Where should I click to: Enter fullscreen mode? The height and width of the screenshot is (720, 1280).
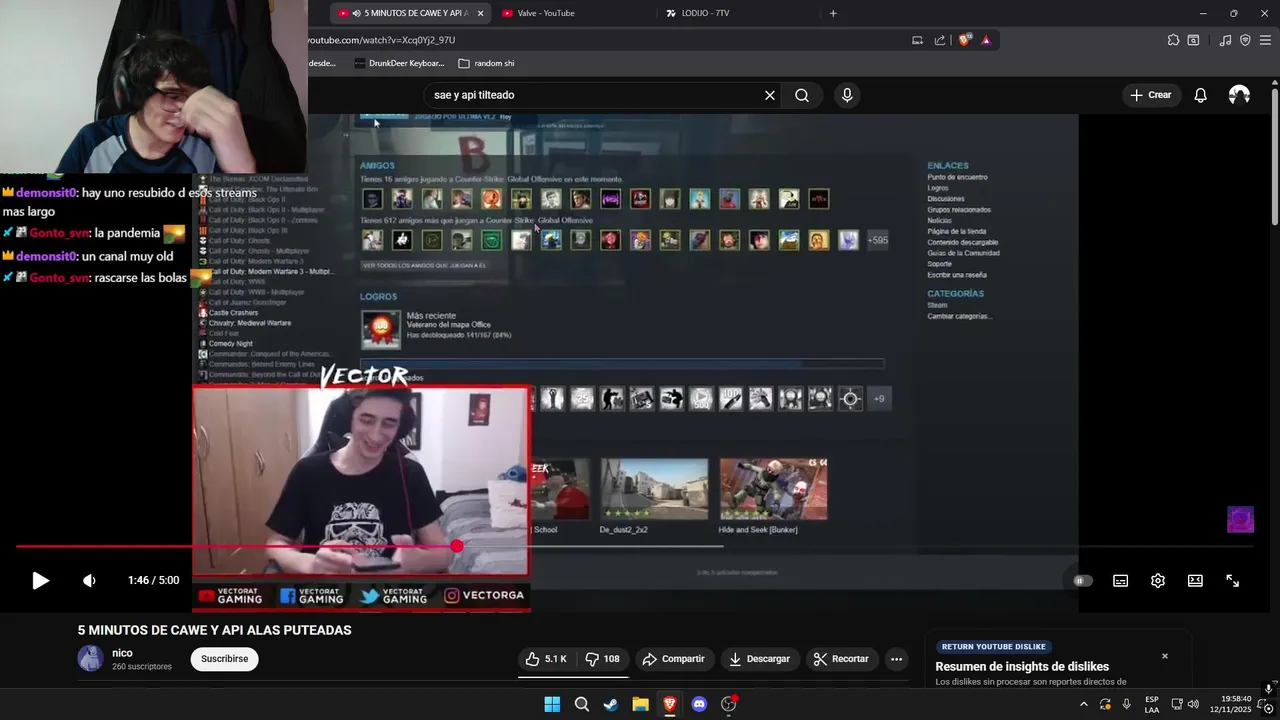(1233, 581)
